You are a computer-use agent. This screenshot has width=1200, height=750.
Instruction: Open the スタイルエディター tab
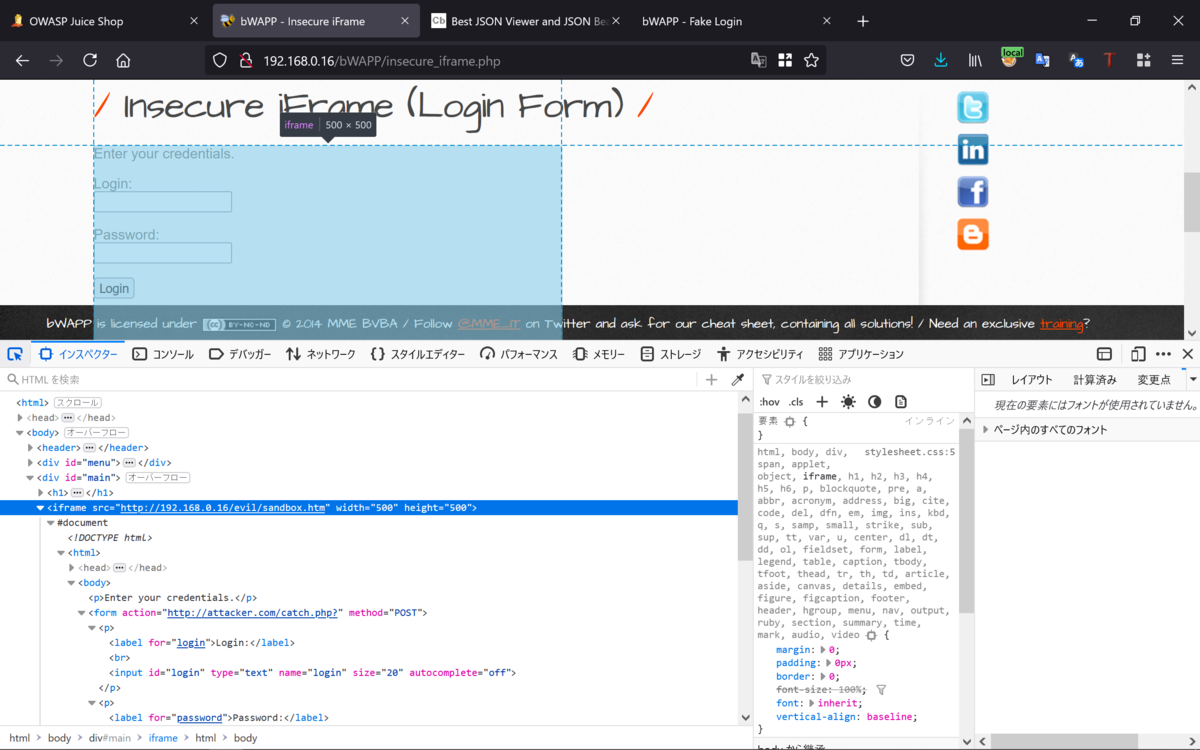click(417, 354)
